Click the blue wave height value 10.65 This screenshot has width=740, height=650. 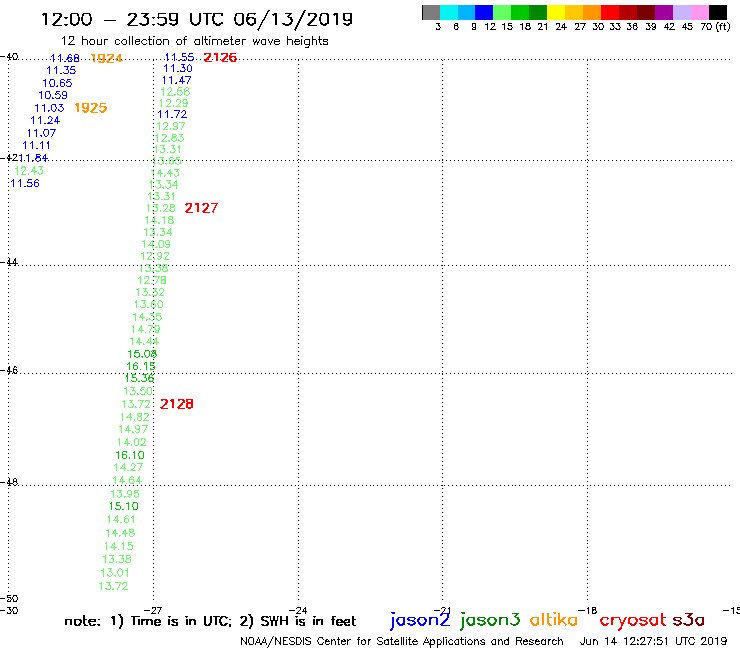point(57,83)
